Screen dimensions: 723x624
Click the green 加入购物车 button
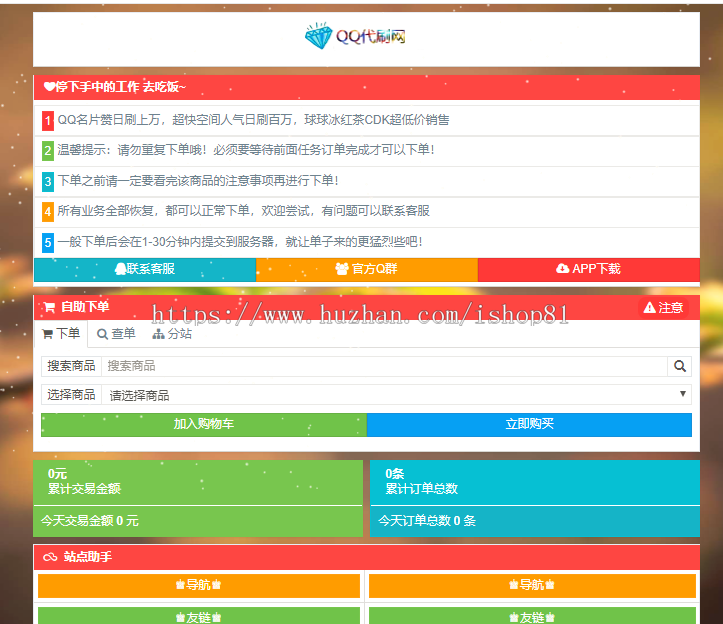click(x=204, y=424)
